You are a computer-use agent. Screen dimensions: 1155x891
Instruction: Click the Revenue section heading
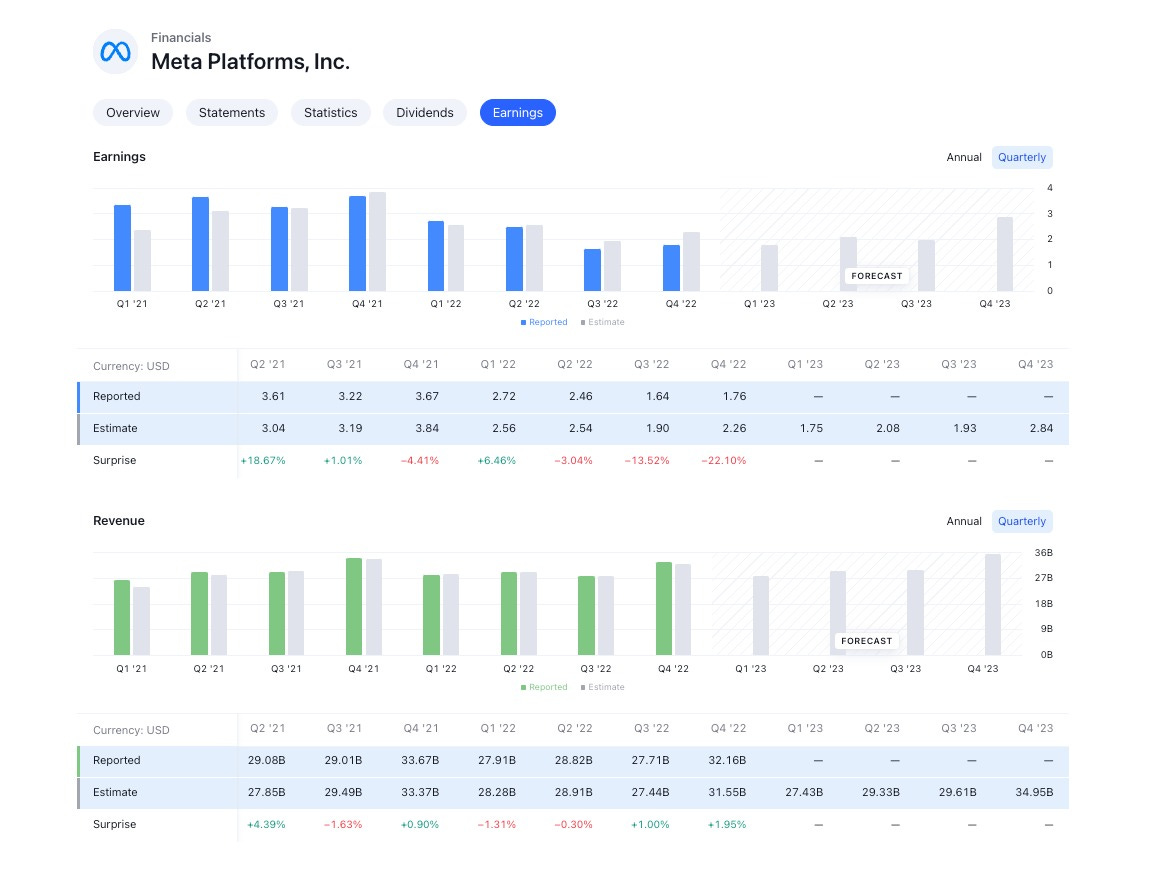(119, 521)
